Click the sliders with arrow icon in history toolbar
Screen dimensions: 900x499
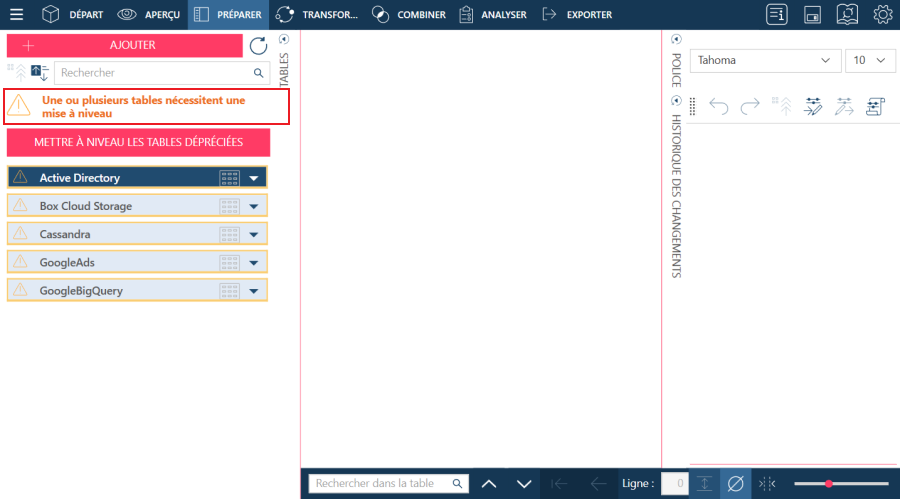click(844, 106)
